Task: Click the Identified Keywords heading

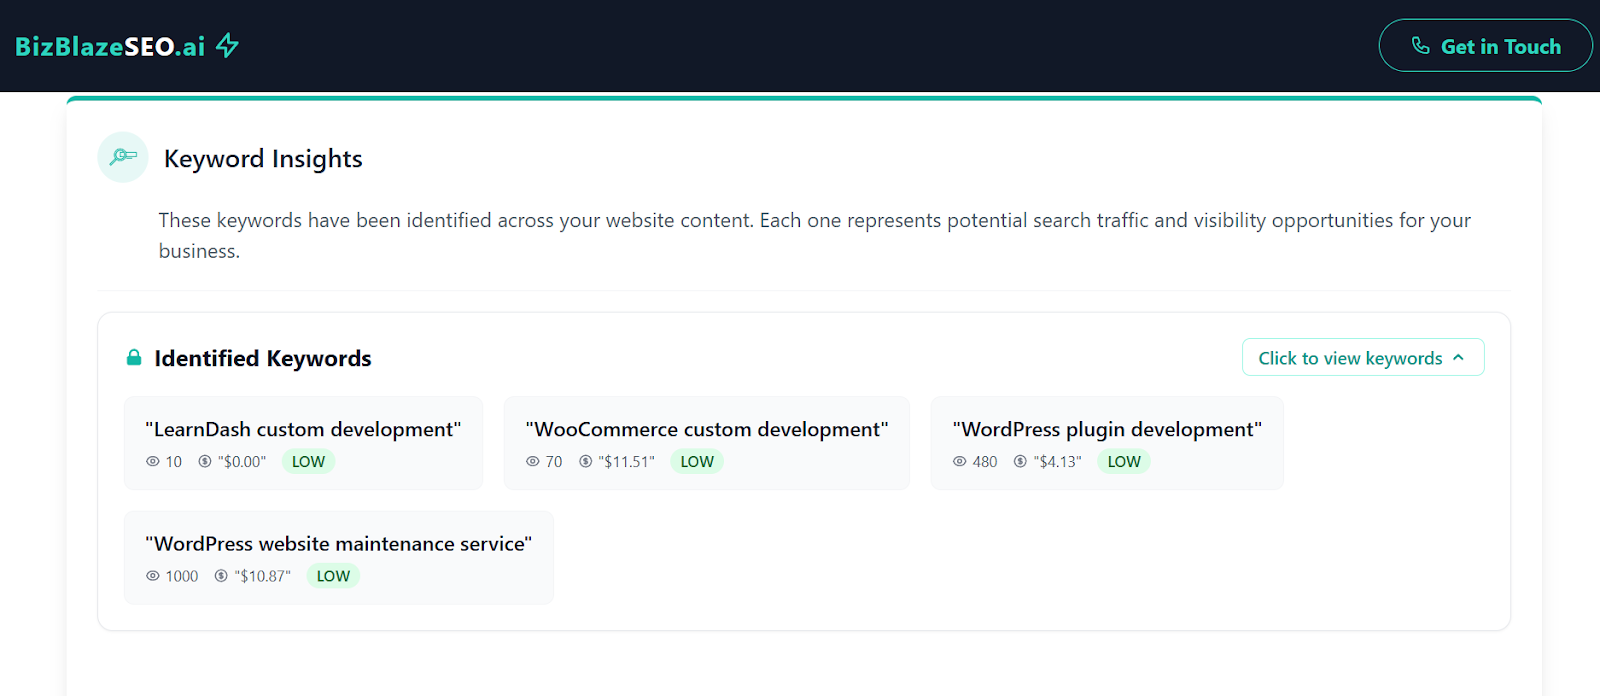Action: (x=263, y=358)
